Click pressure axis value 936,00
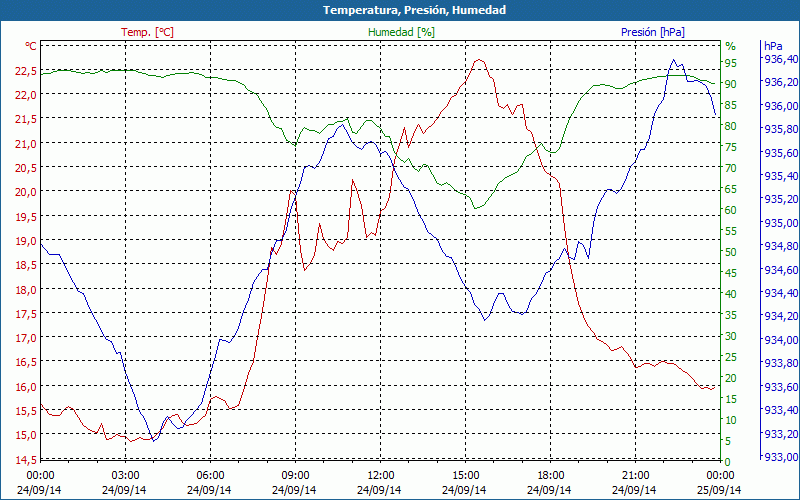This screenshot has height=500, width=800. (x=781, y=106)
